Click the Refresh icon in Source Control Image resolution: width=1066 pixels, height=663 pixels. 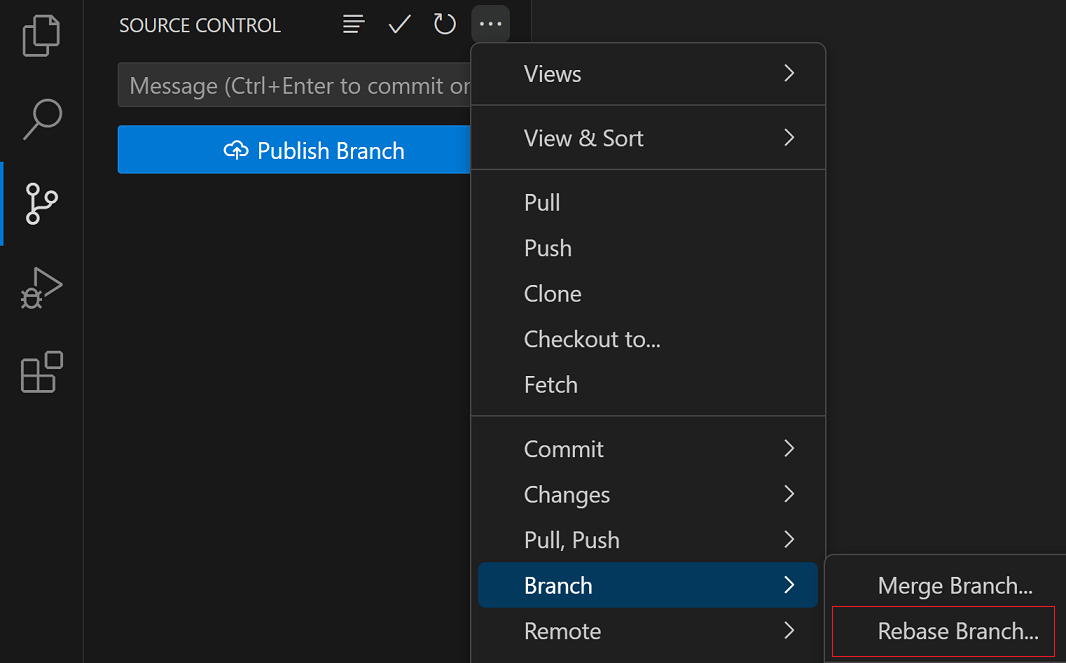click(445, 24)
